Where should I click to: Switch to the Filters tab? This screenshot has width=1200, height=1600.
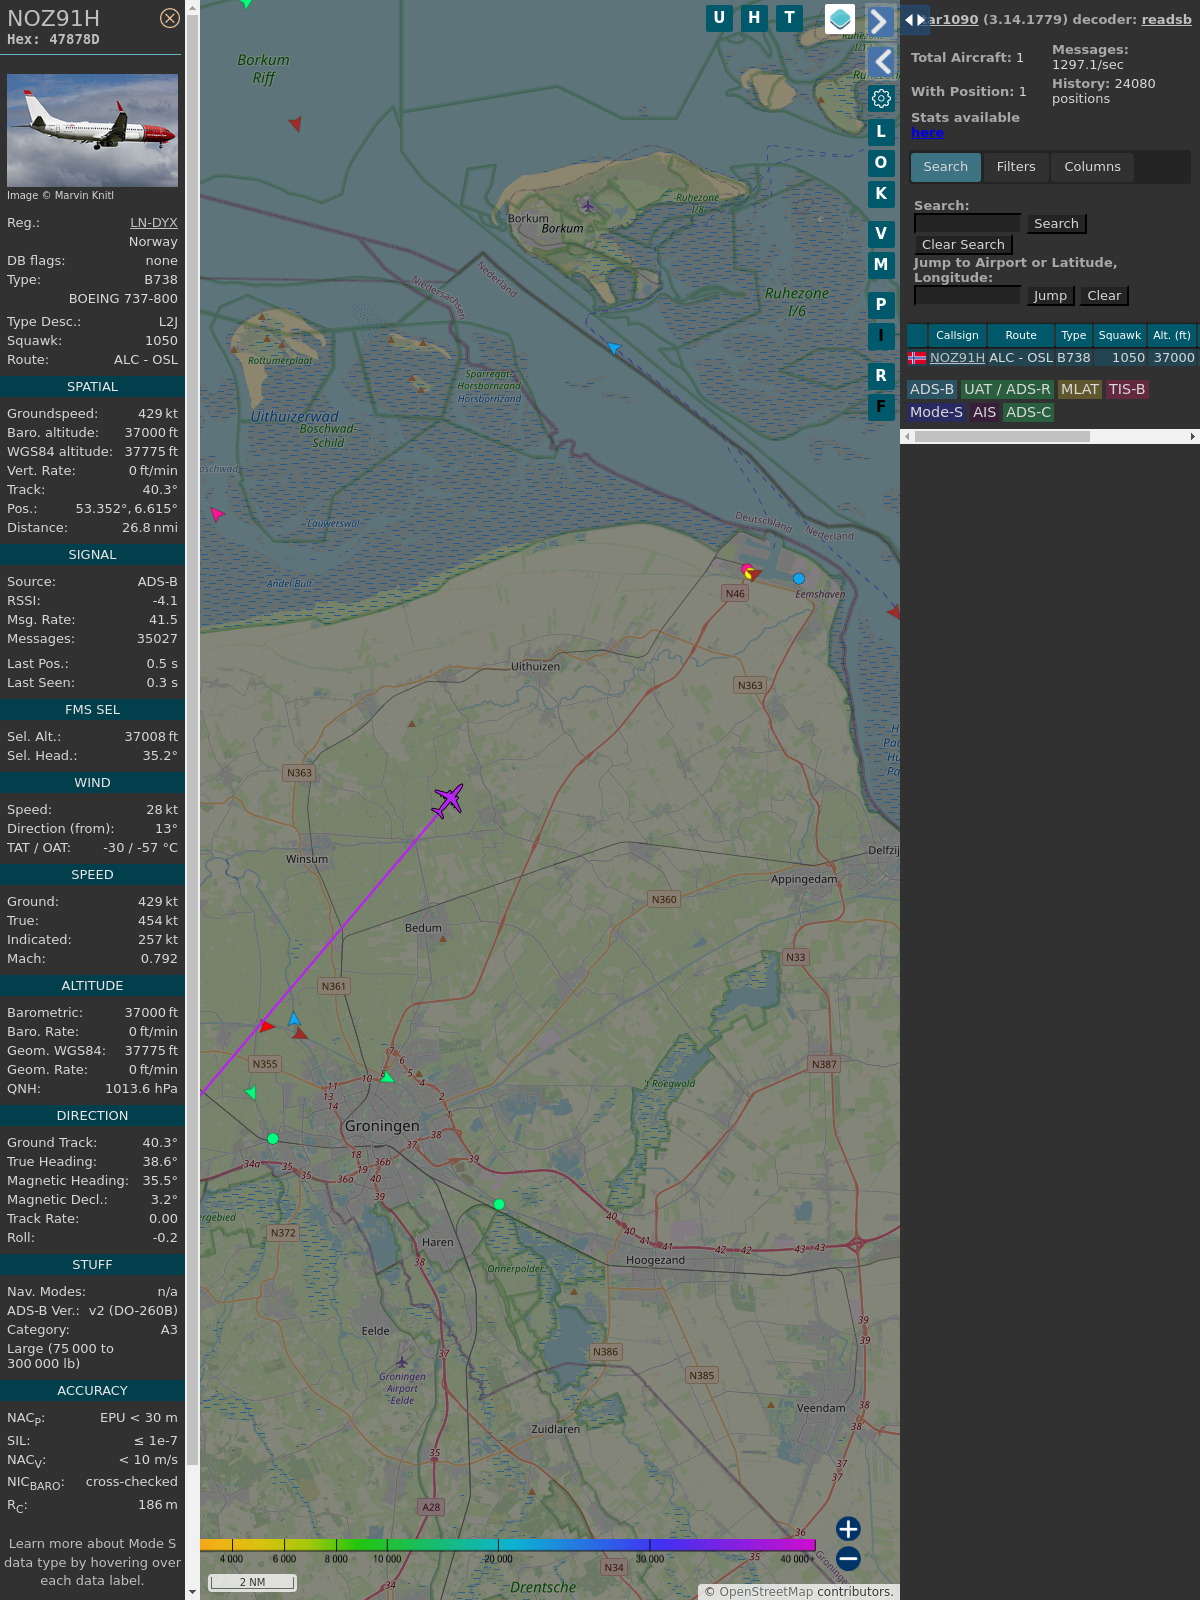pyautogui.click(x=1015, y=167)
